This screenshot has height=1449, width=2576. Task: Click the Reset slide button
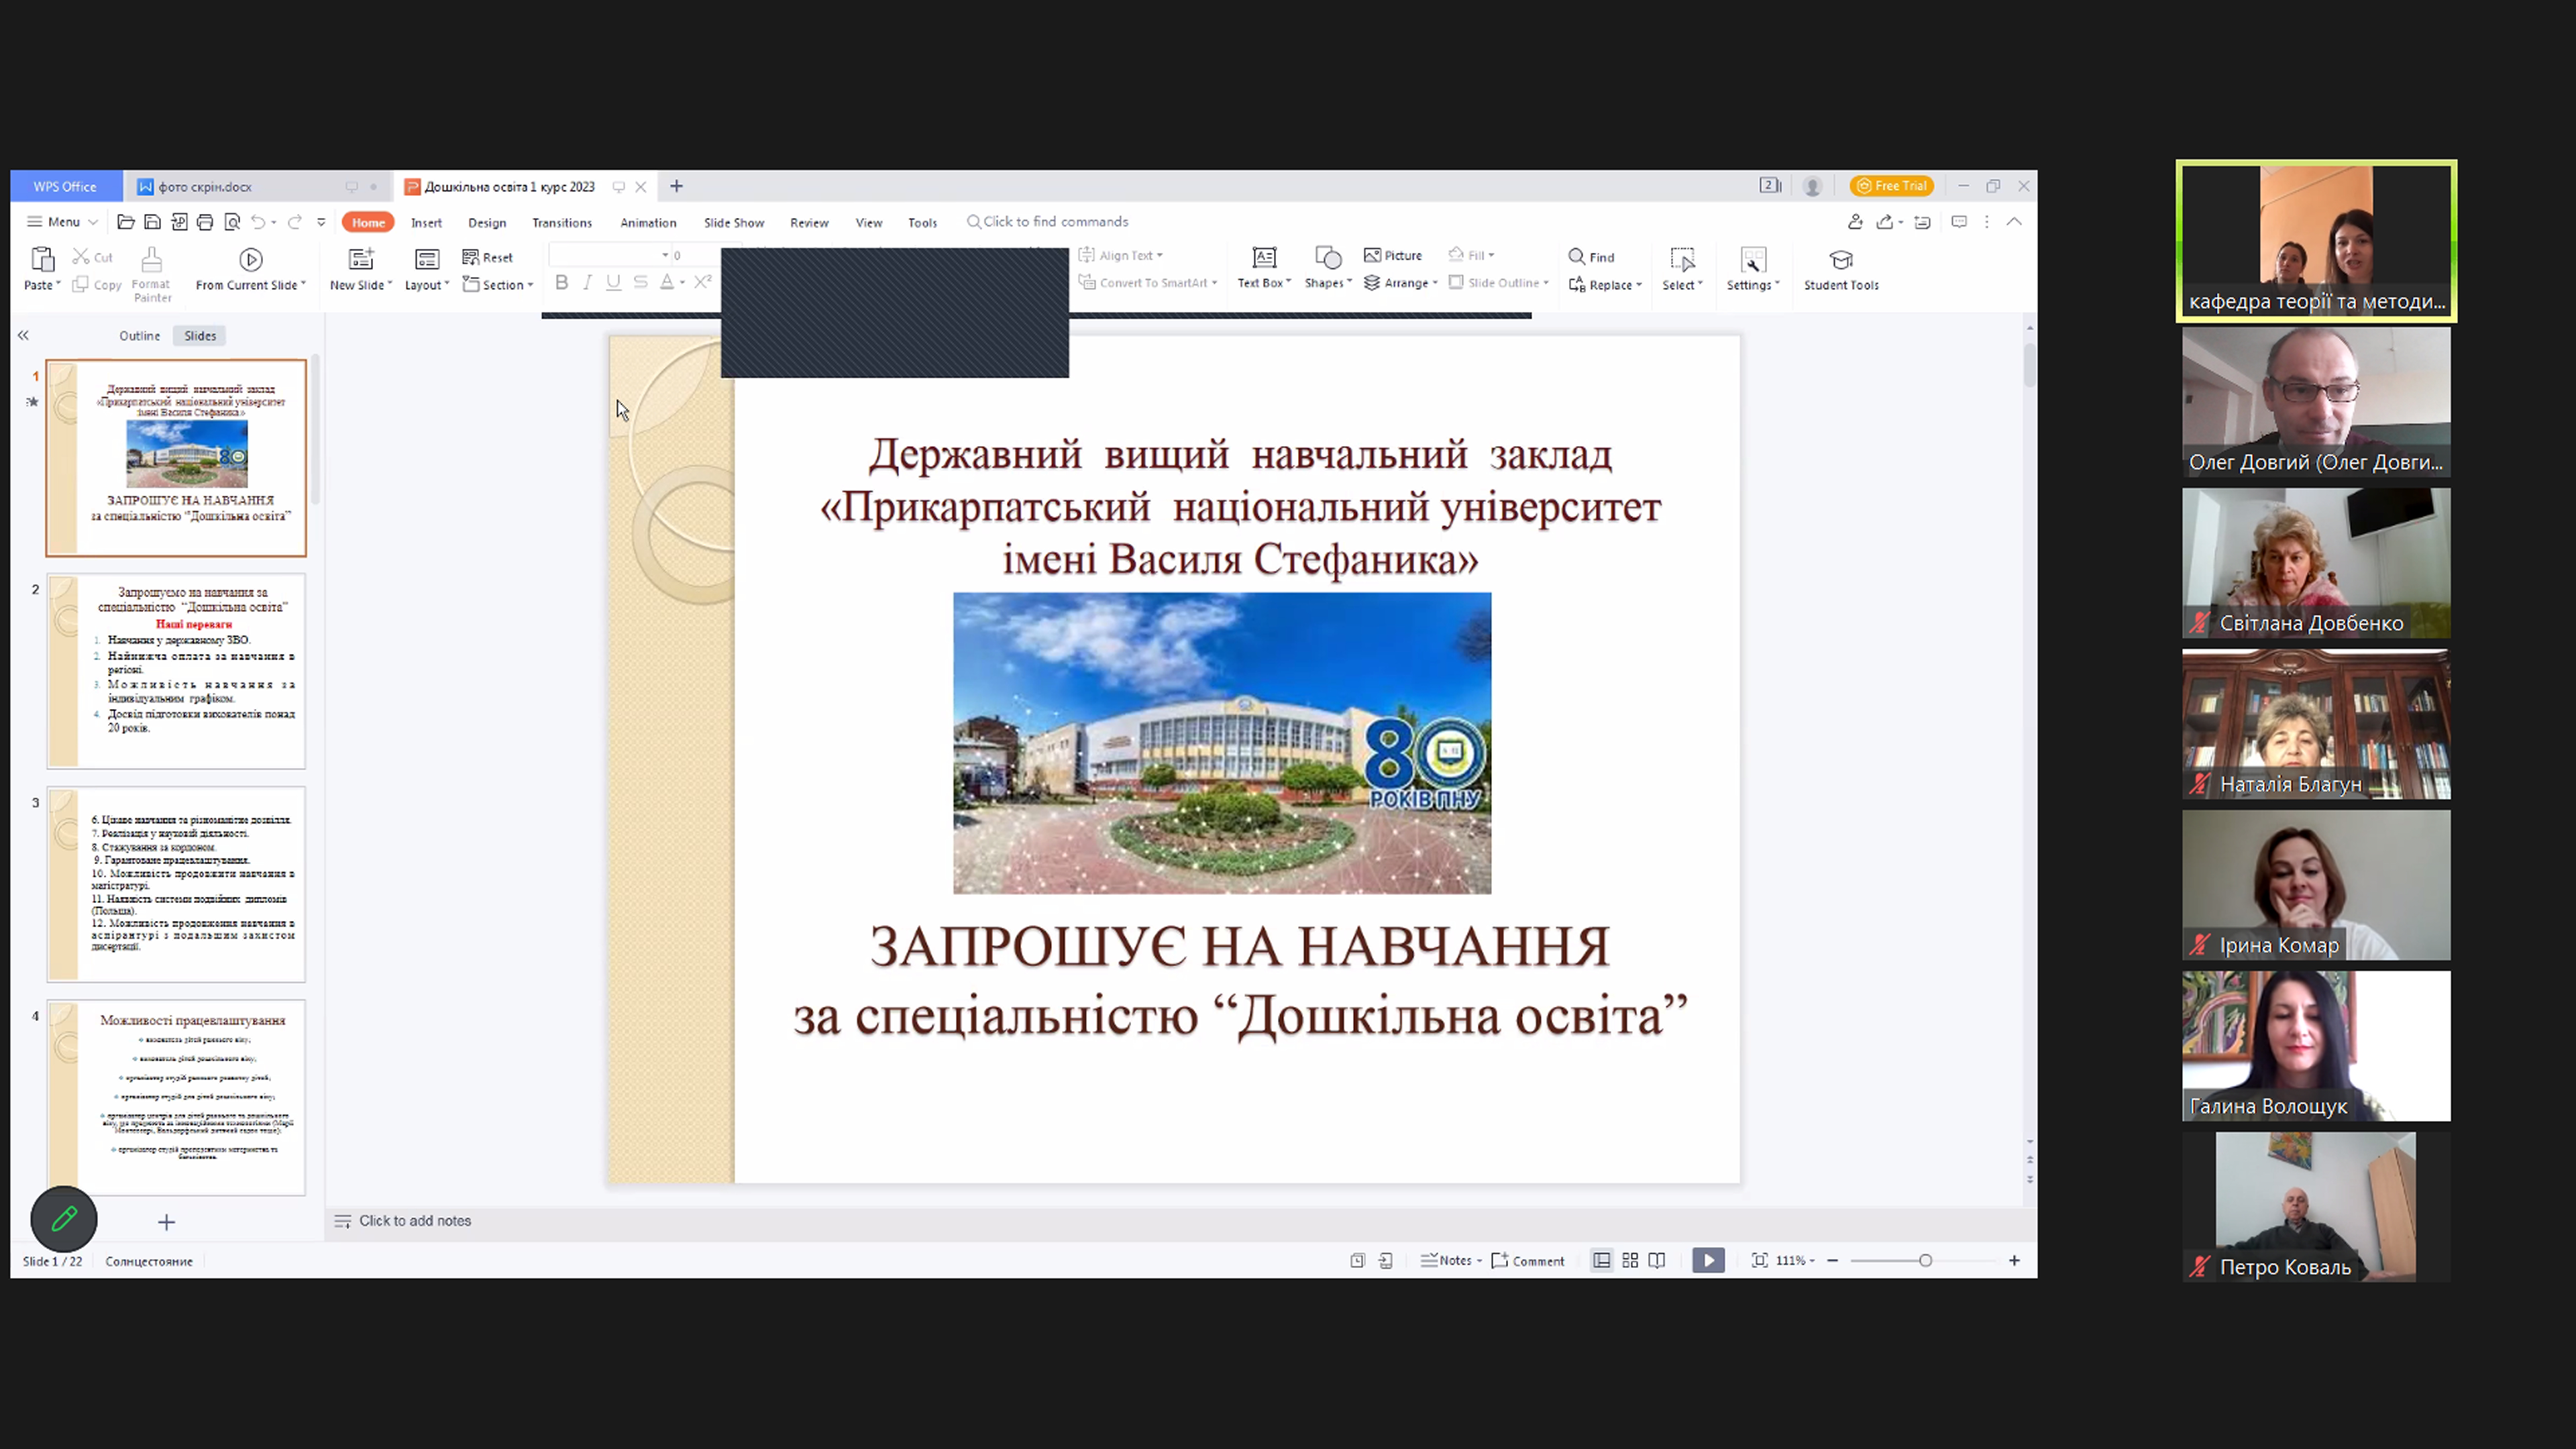(488, 257)
